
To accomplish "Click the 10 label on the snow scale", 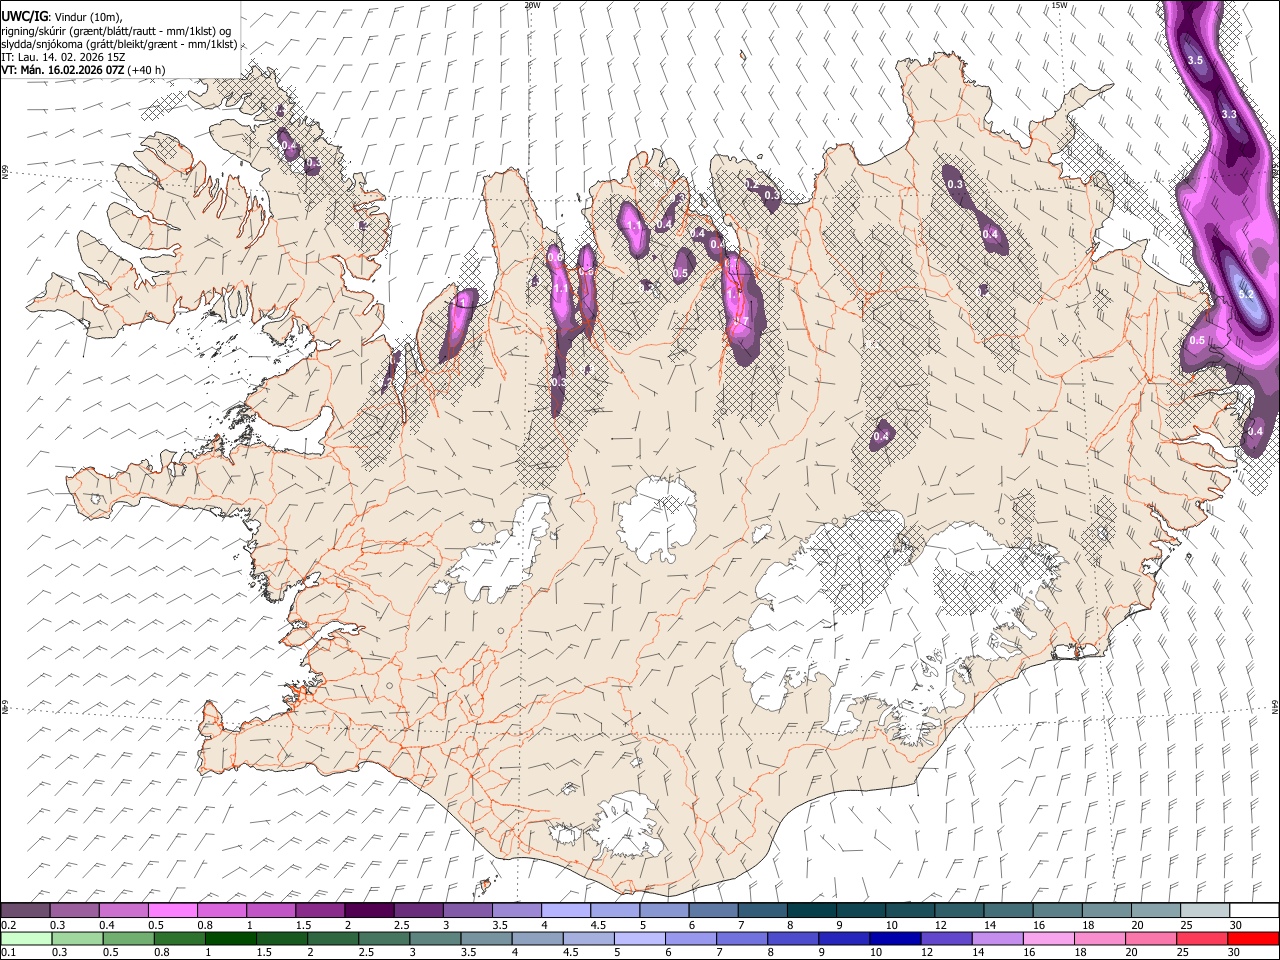I will tap(891, 925).
